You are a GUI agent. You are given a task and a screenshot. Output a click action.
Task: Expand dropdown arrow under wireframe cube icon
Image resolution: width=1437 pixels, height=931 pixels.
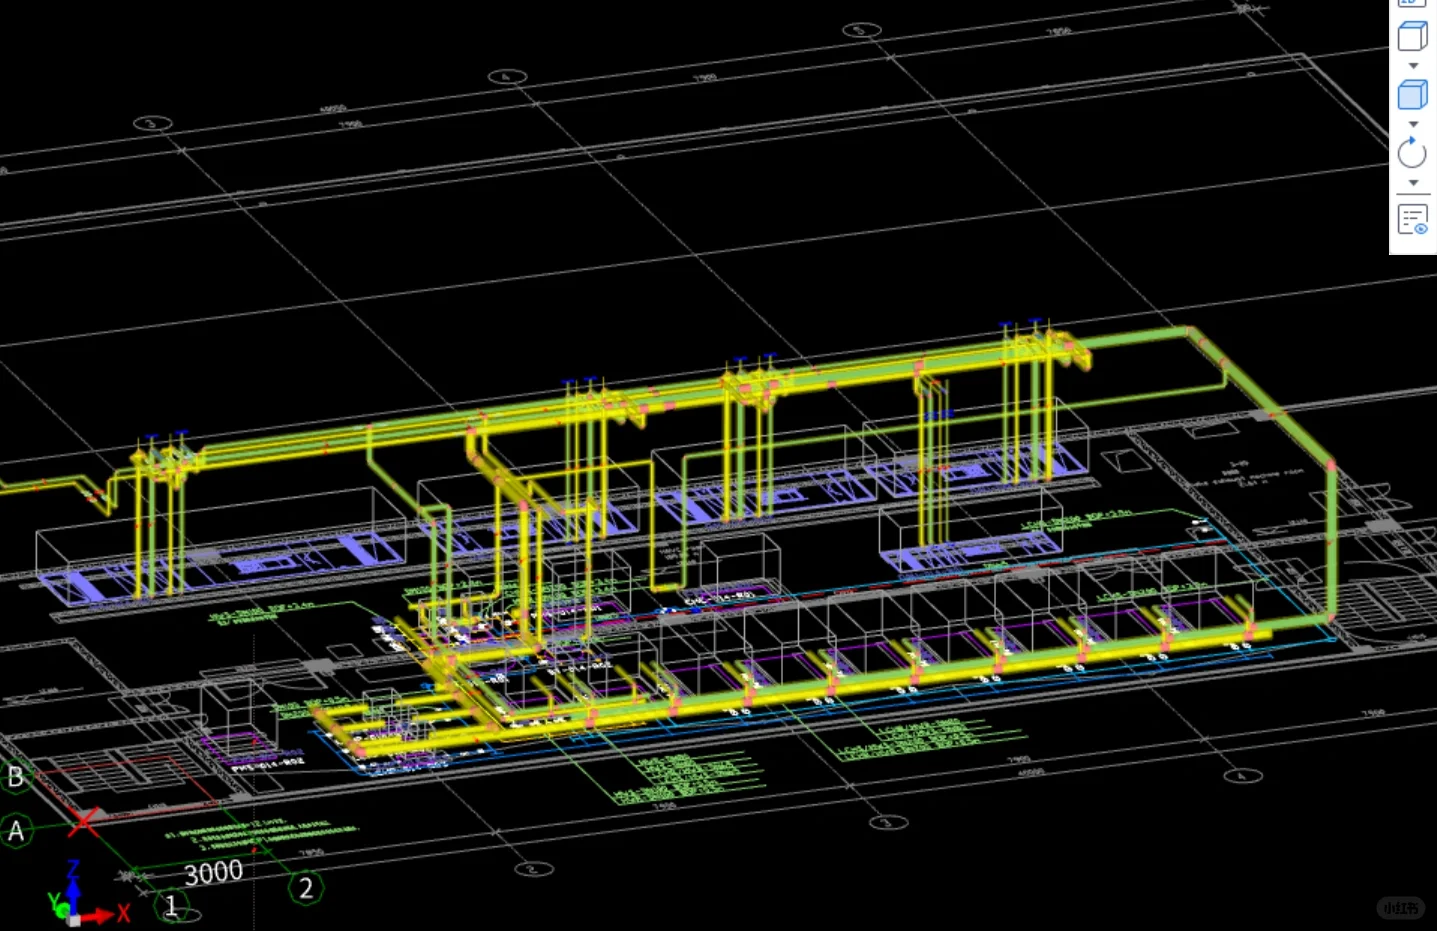pos(1413,66)
